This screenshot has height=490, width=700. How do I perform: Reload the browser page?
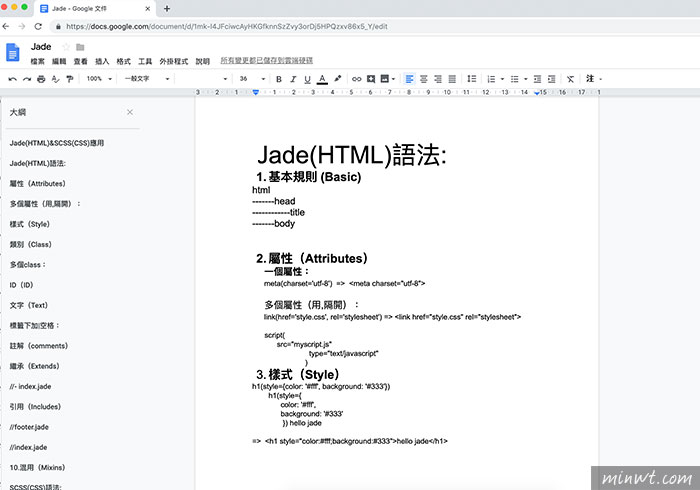click(x=38, y=26)
